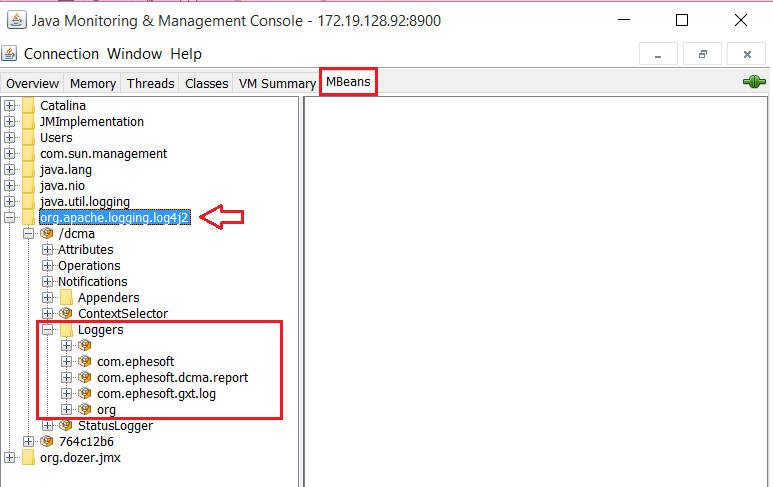This screenshot has height=487, width=773.
Task: Collapse the org.apache.logging.log4j2 node
Action: (9, 217)
